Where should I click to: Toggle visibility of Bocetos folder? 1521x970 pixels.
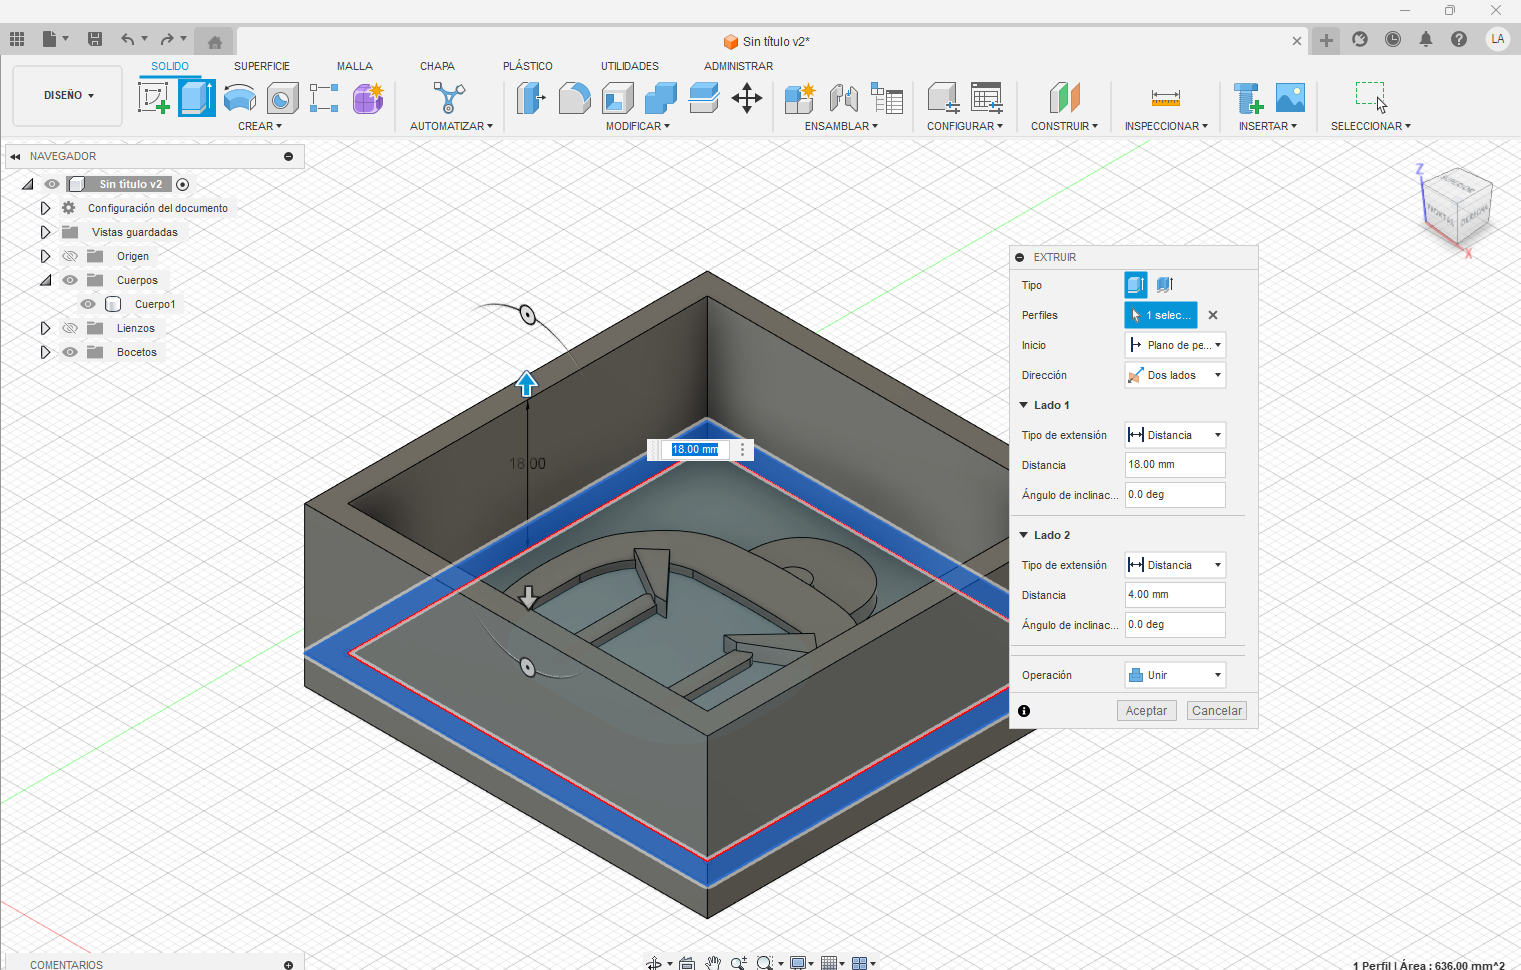click(x=70, y=352)
